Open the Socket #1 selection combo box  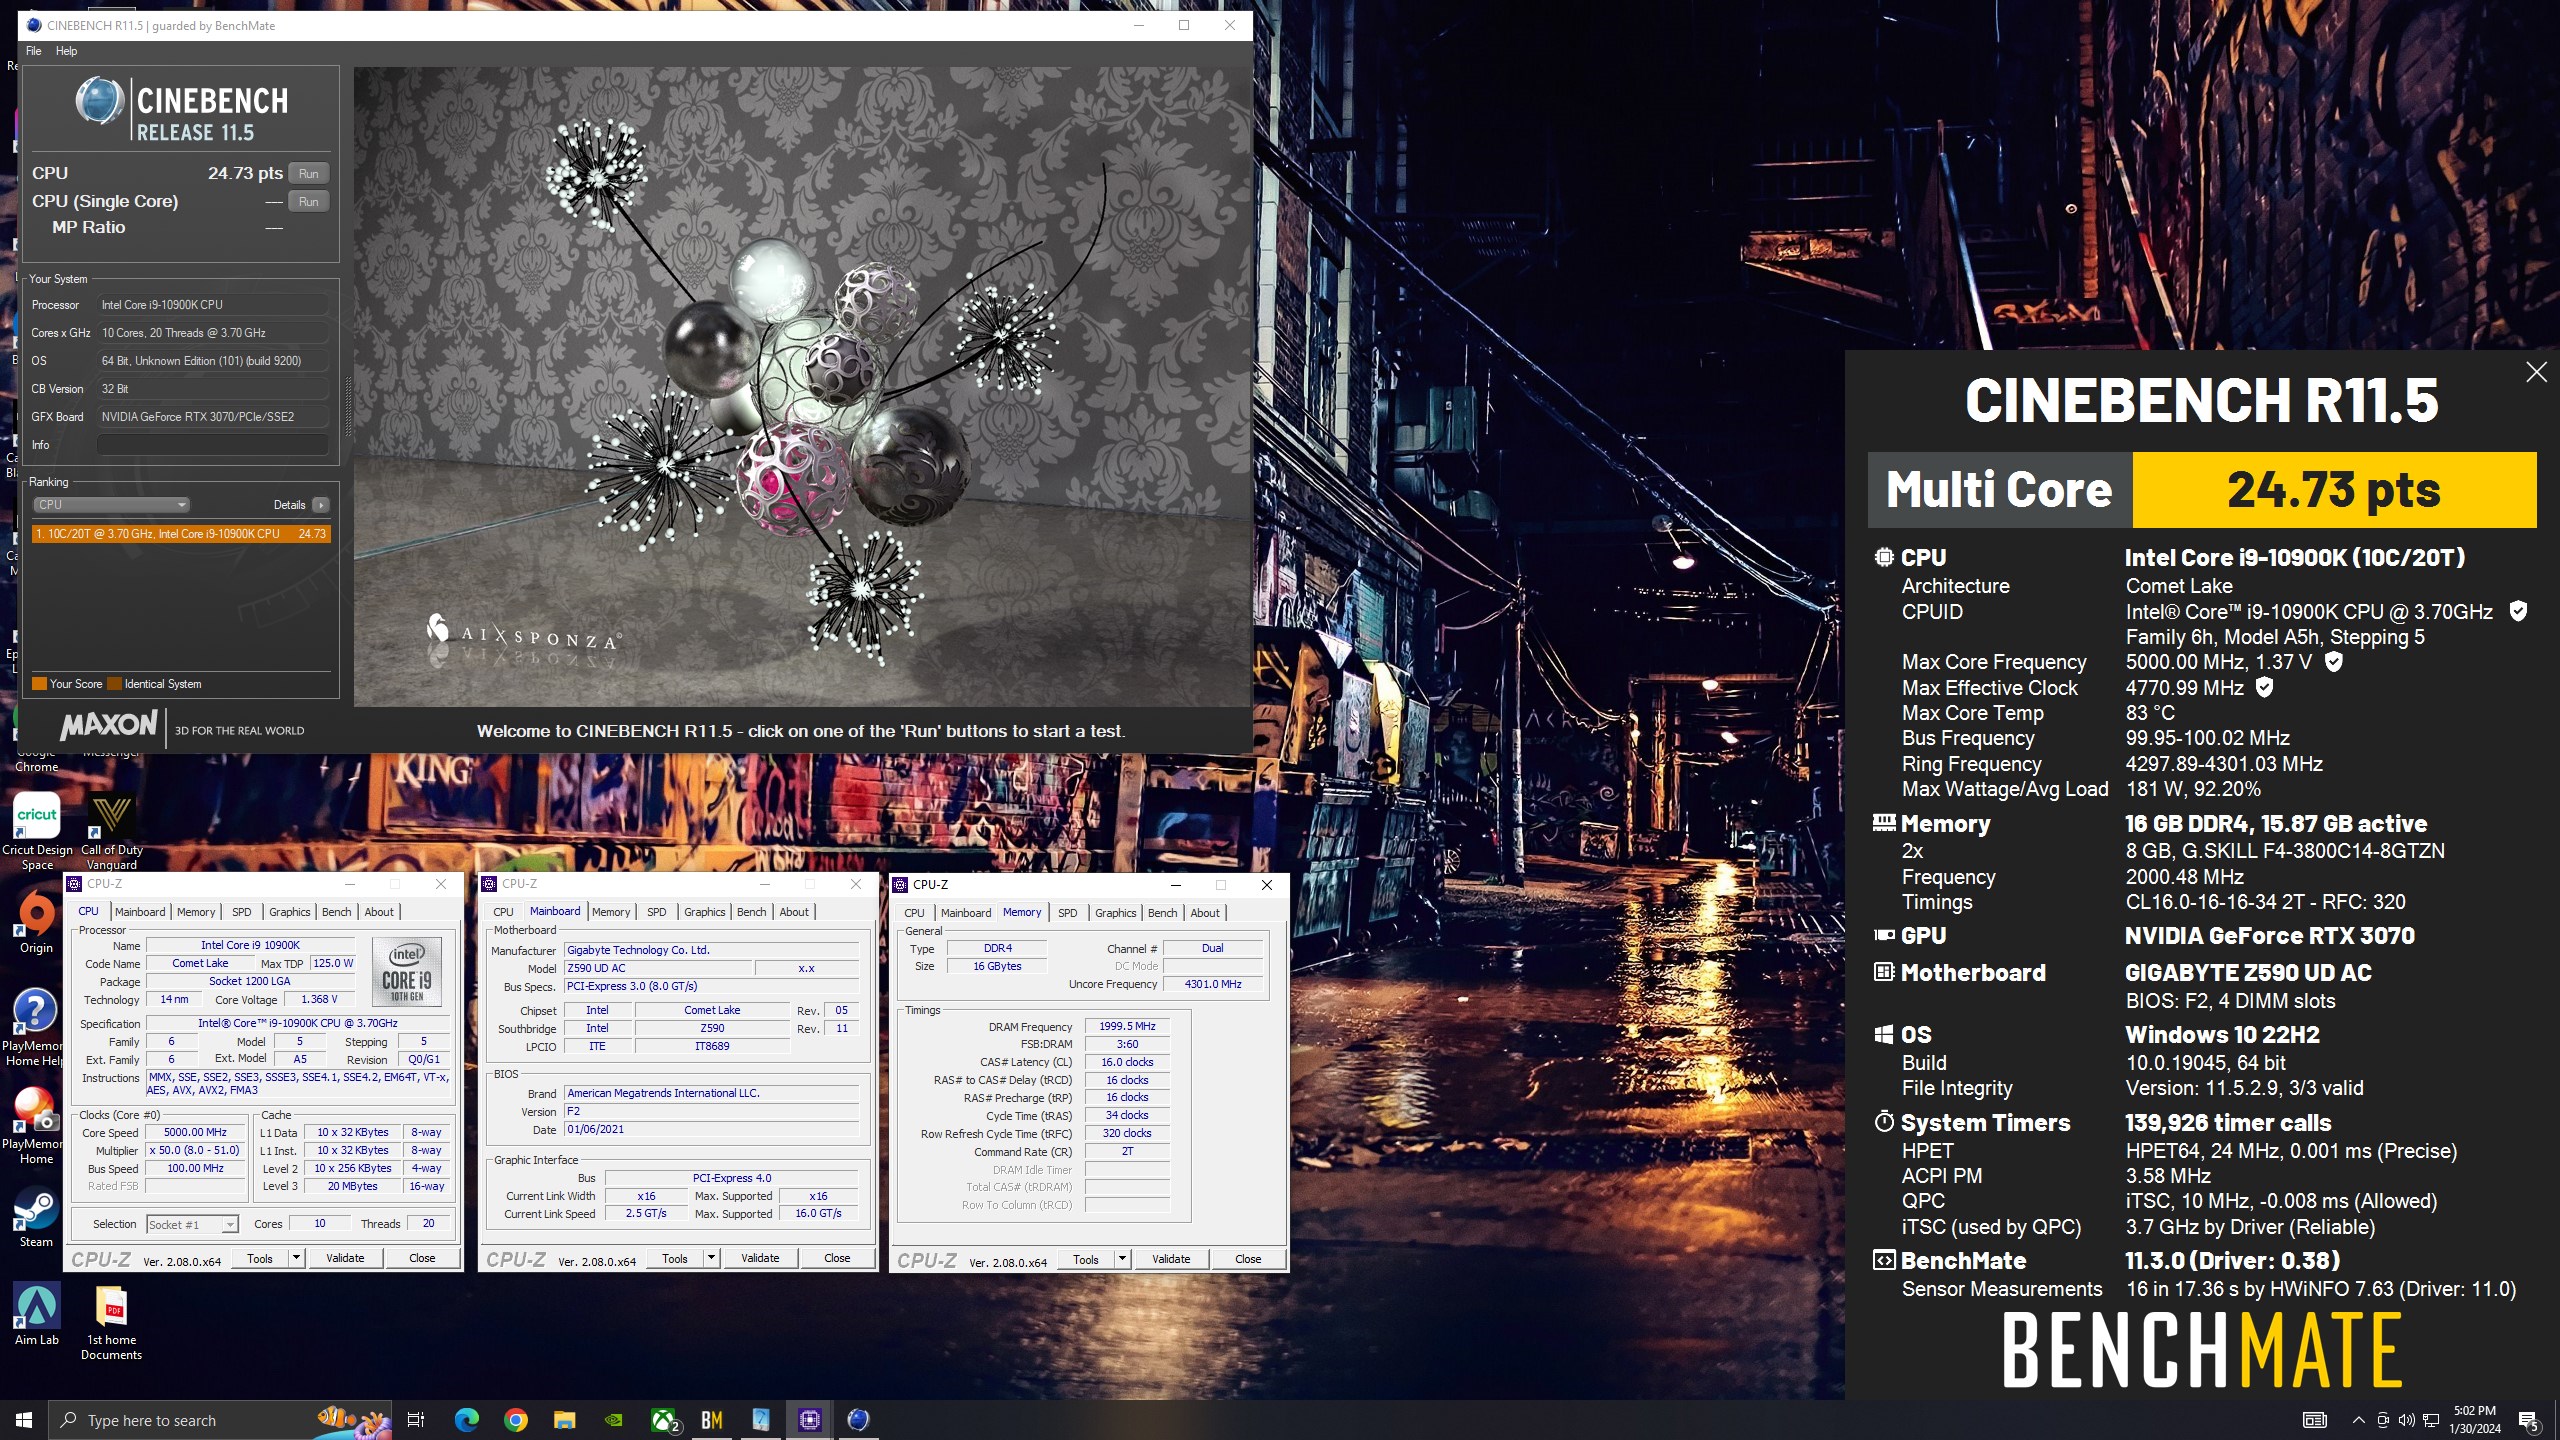tap(192, 1224)
